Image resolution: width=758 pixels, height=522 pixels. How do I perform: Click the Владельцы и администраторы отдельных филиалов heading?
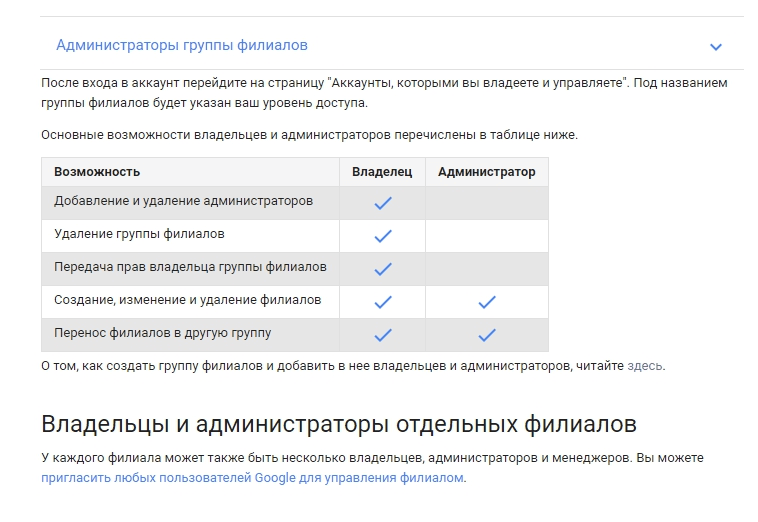[x=339, y=423]
